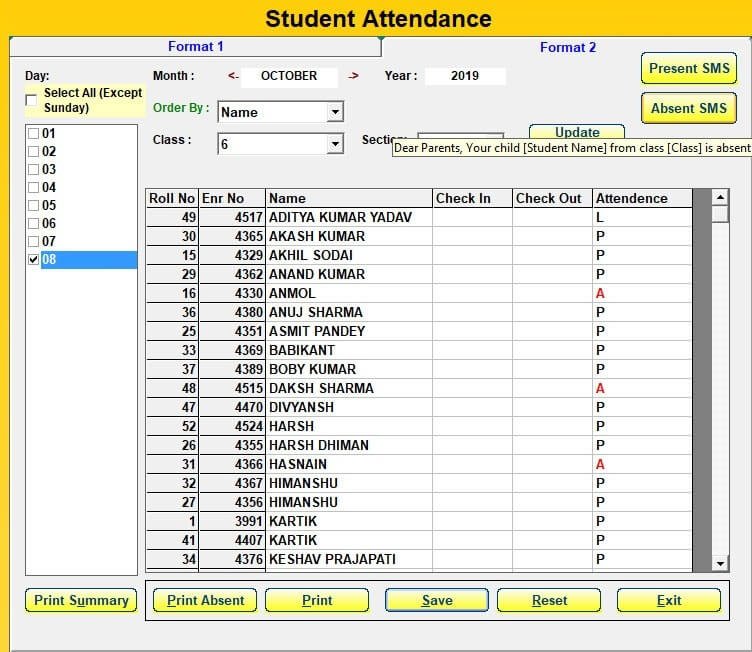Click the table scrollbar thumb
Viewport: 752px width, 652px height.
tap(720, 214)
